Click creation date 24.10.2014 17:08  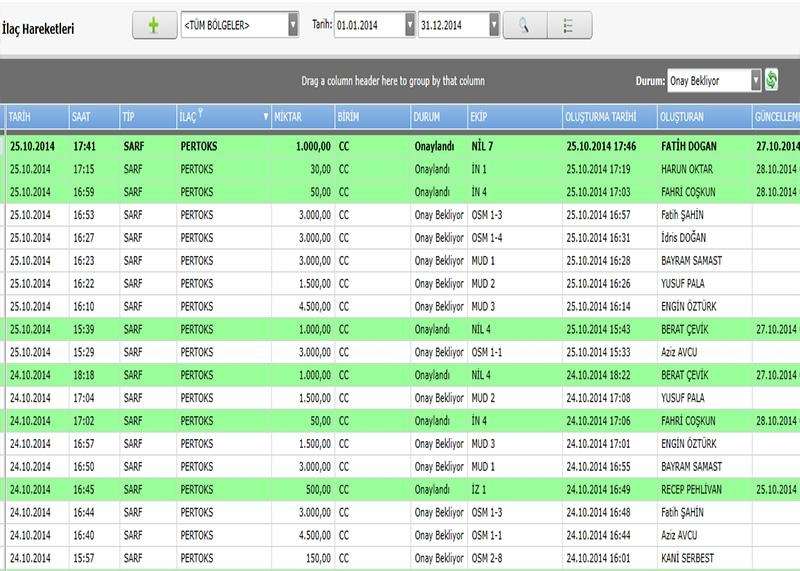tap(598, 398)
